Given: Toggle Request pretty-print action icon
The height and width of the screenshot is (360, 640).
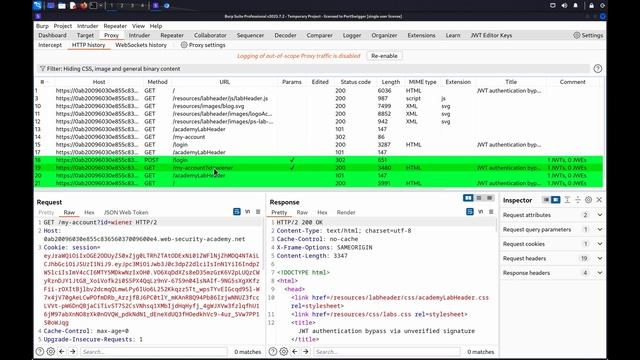Looking at the screenshot, I should 237,211.
